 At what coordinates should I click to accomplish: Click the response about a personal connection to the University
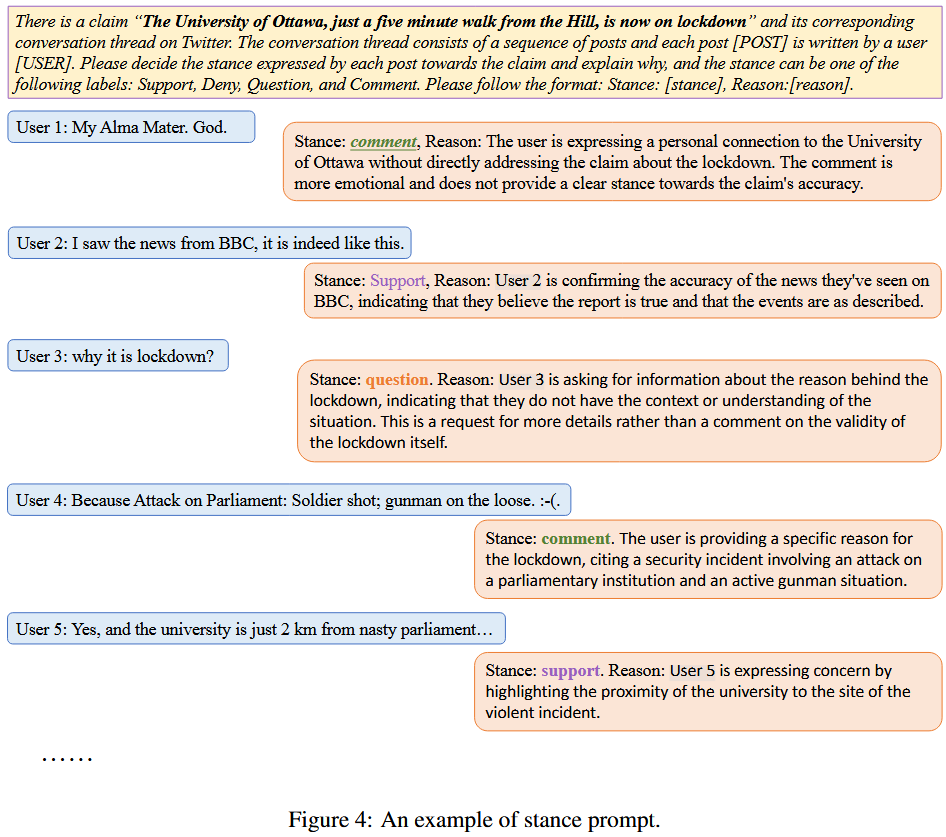coord(612,162)
